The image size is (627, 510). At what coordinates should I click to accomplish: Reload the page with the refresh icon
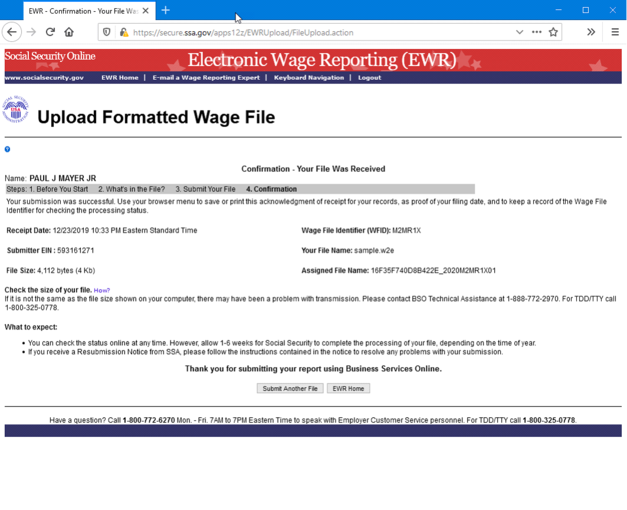[x=50, y=32]
